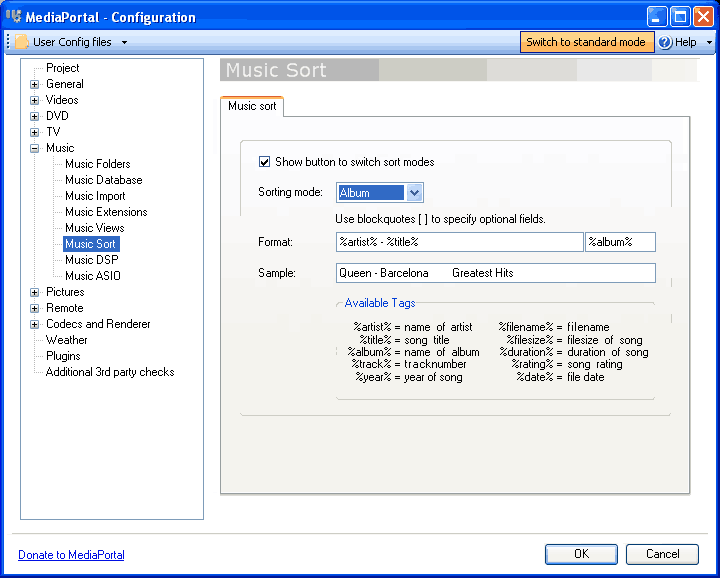Expand the Codecs and Renderer node

pyautogui.click(x=34, y=324)
